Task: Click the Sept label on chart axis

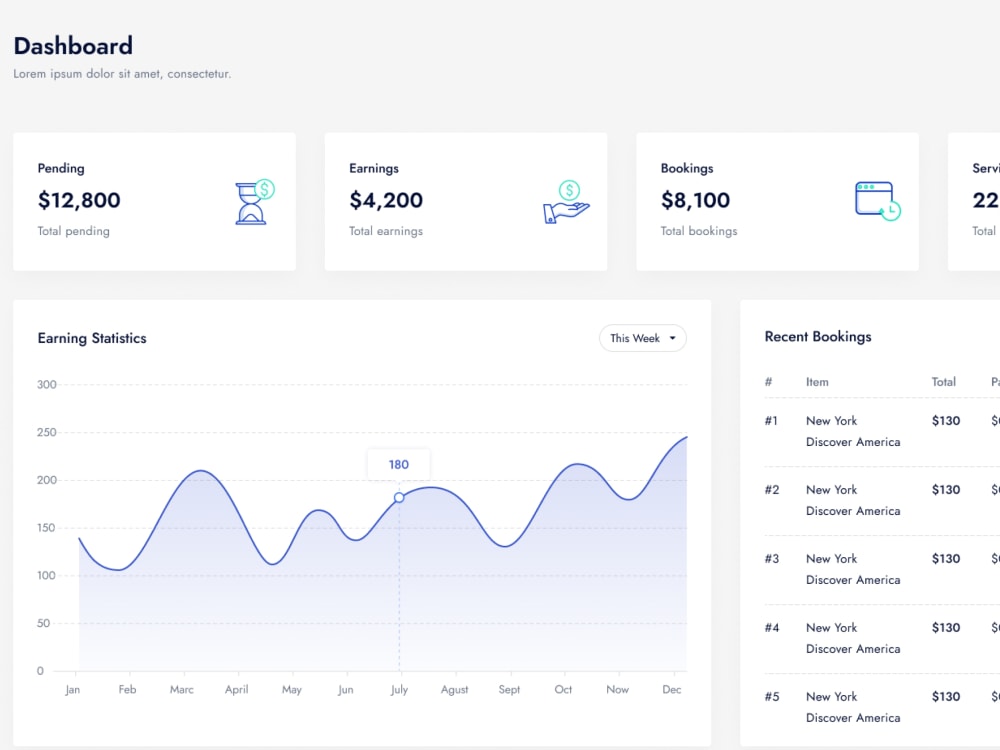Action: click(509, 689)
